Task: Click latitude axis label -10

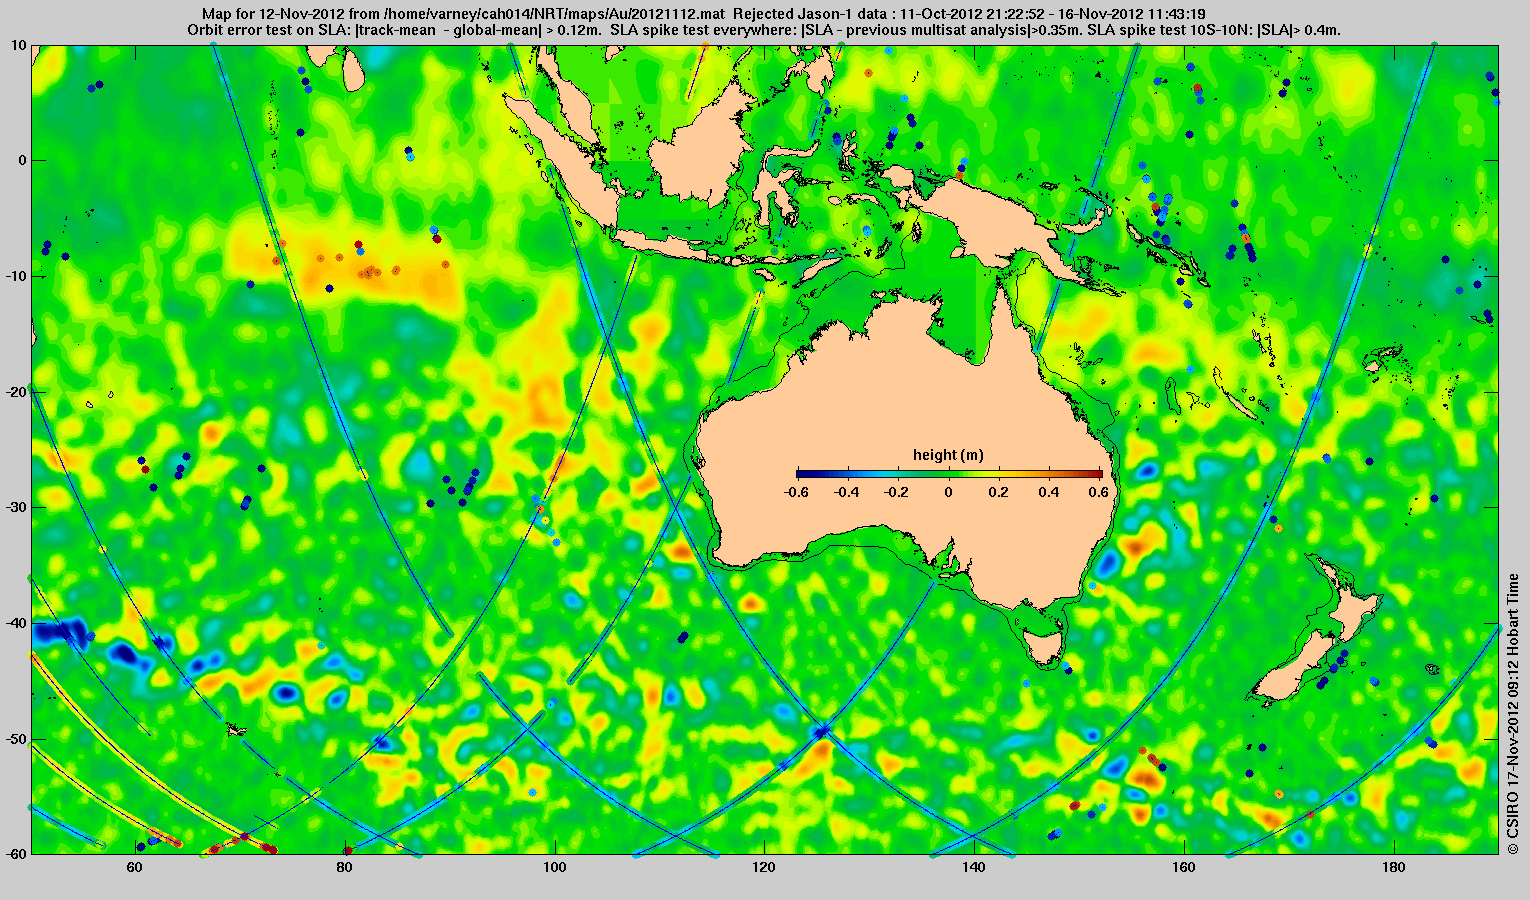Action: (16, 276)
